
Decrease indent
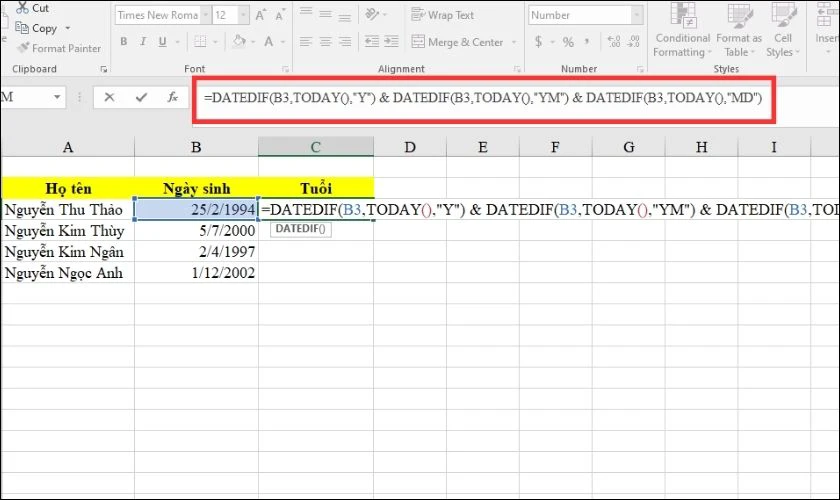point(371,41)
